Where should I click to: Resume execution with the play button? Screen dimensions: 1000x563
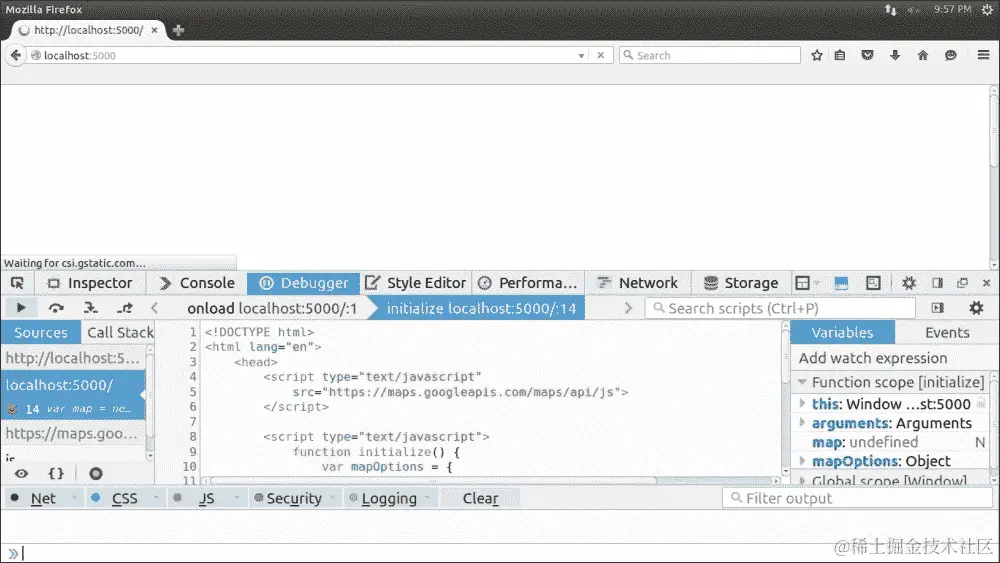[20, 308]
